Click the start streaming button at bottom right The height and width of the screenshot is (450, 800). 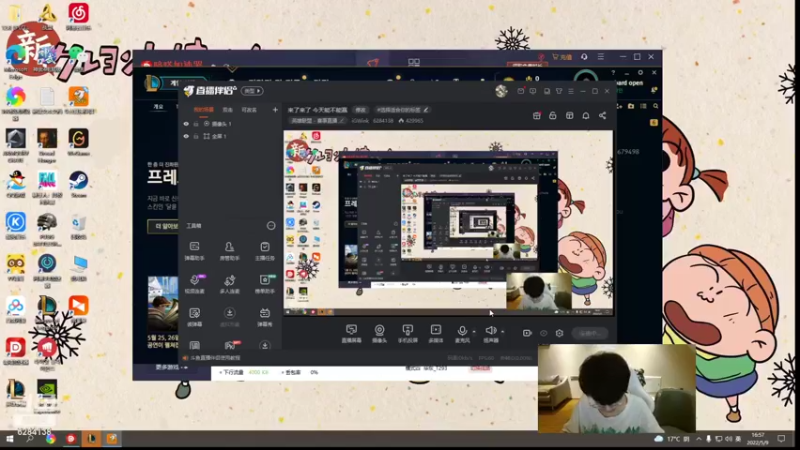pos(590,333)
